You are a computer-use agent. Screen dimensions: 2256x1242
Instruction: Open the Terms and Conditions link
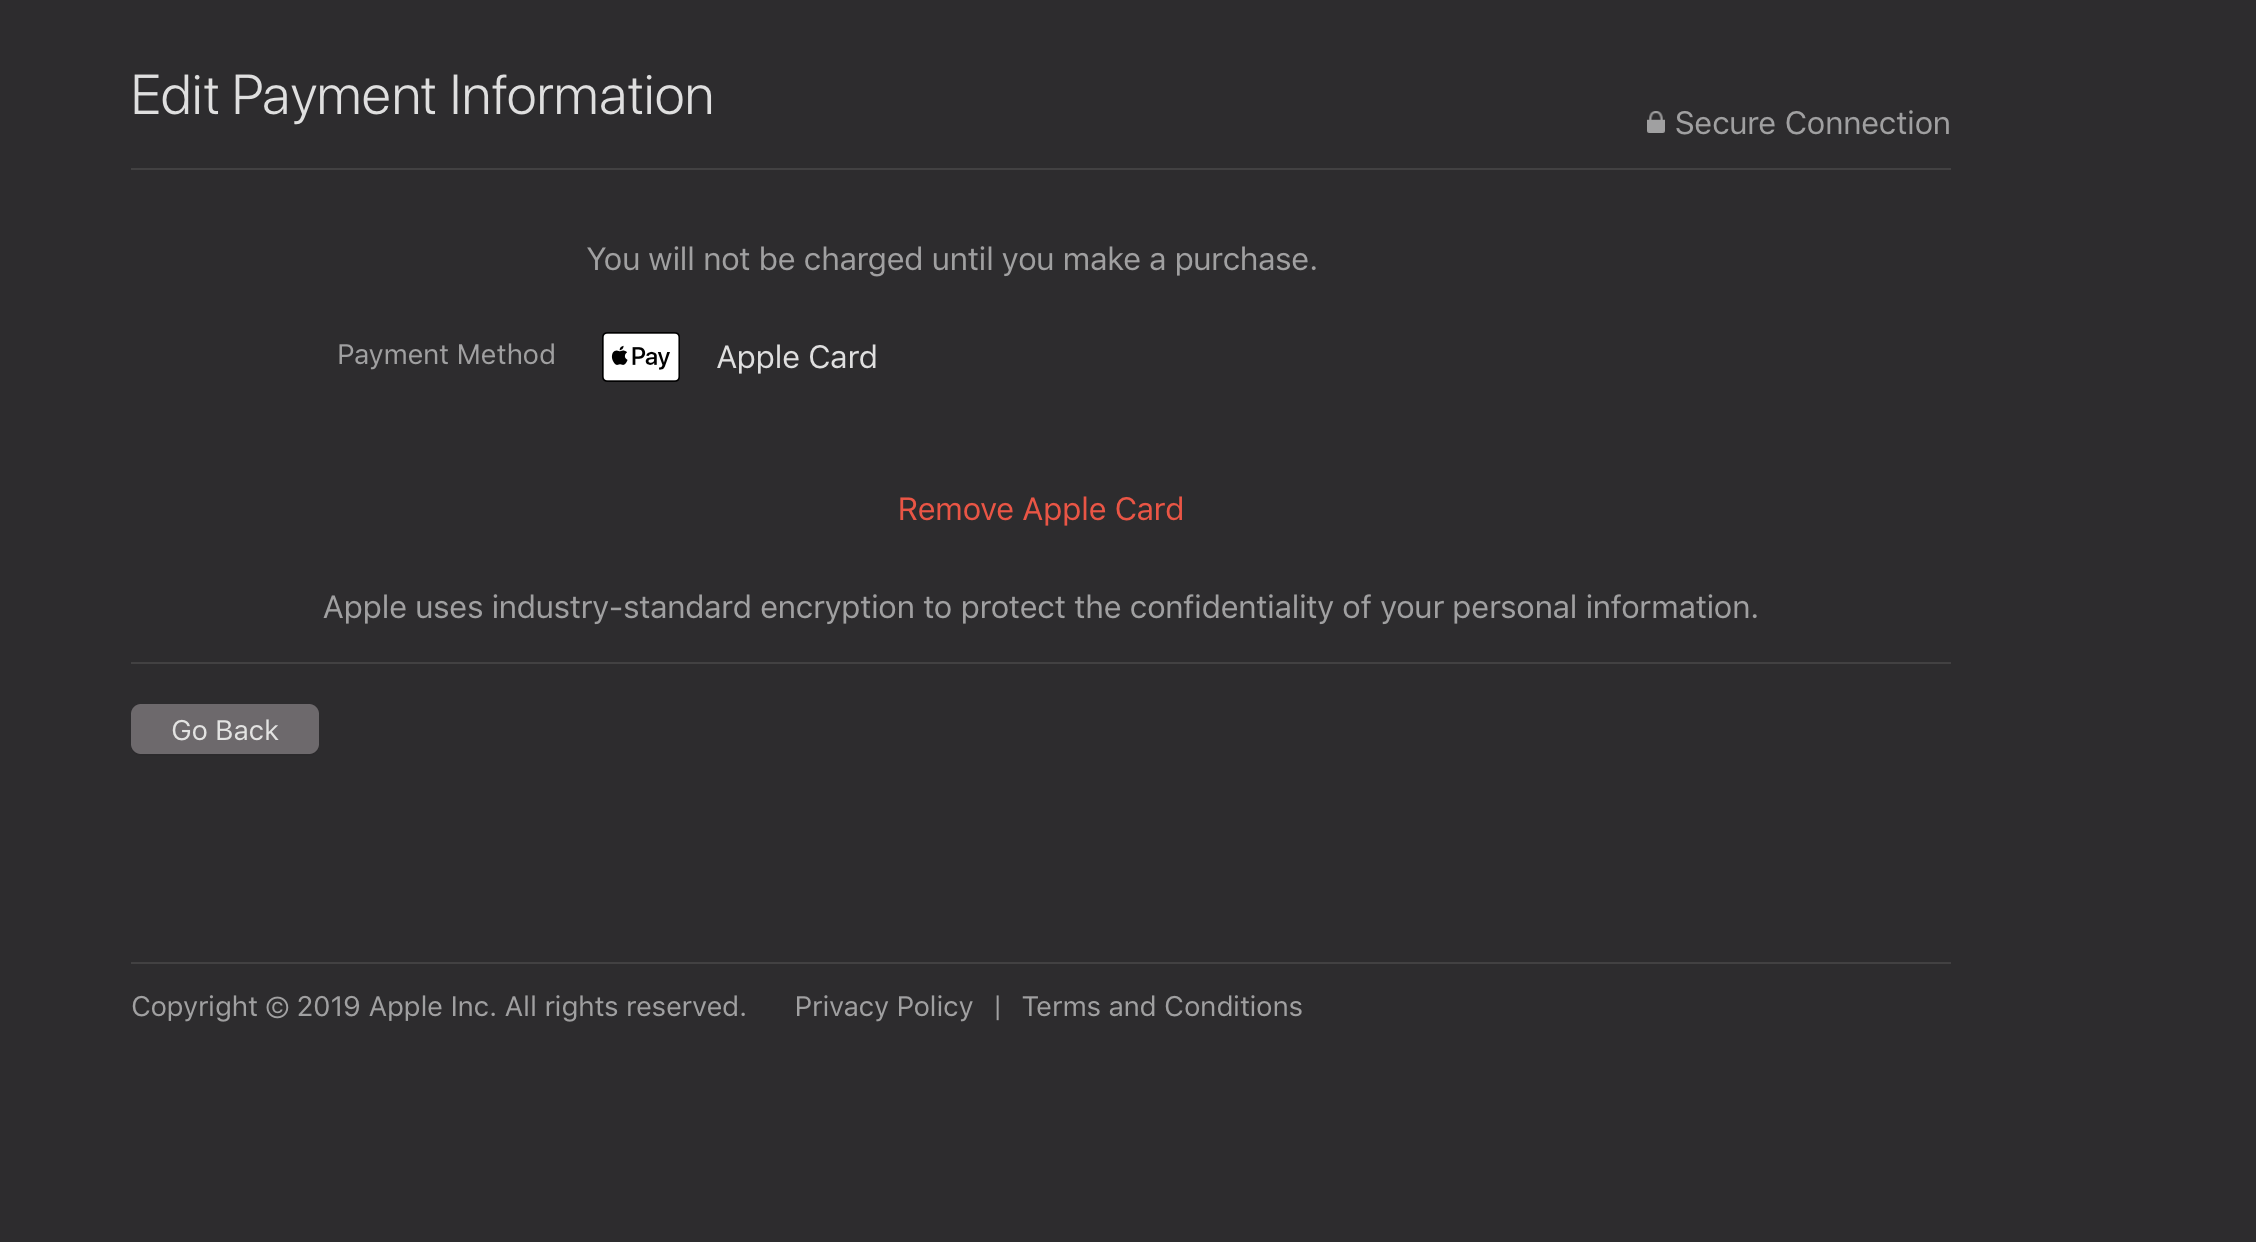1161,1006
